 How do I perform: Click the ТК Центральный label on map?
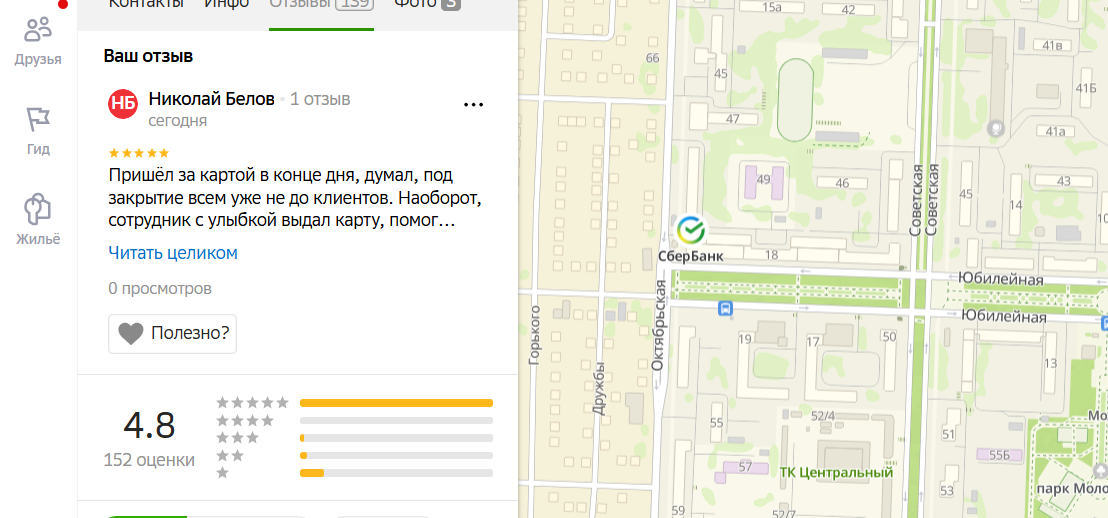point(836,473)
